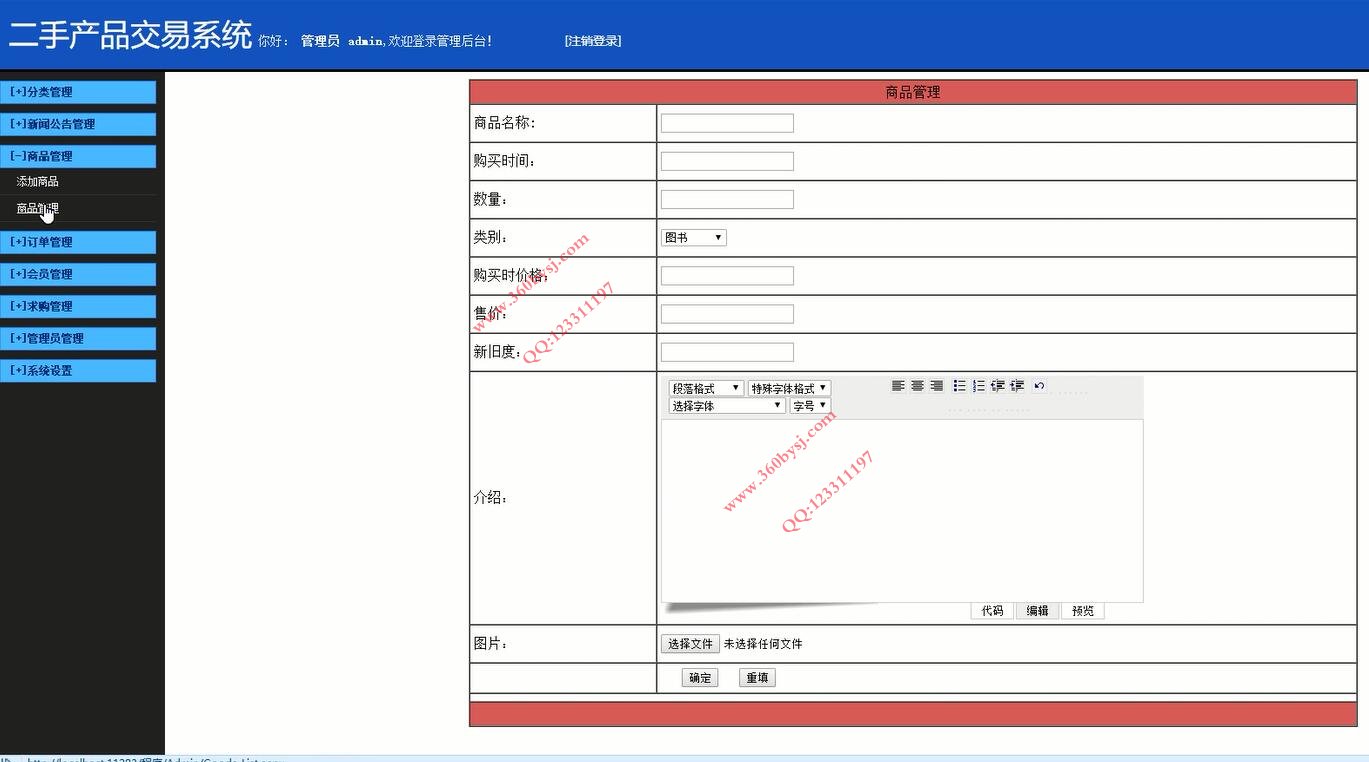This screenshot has height=762, width=1369.
Task: Expand the 系统设置 sidebar section
Action: (78, 370)
